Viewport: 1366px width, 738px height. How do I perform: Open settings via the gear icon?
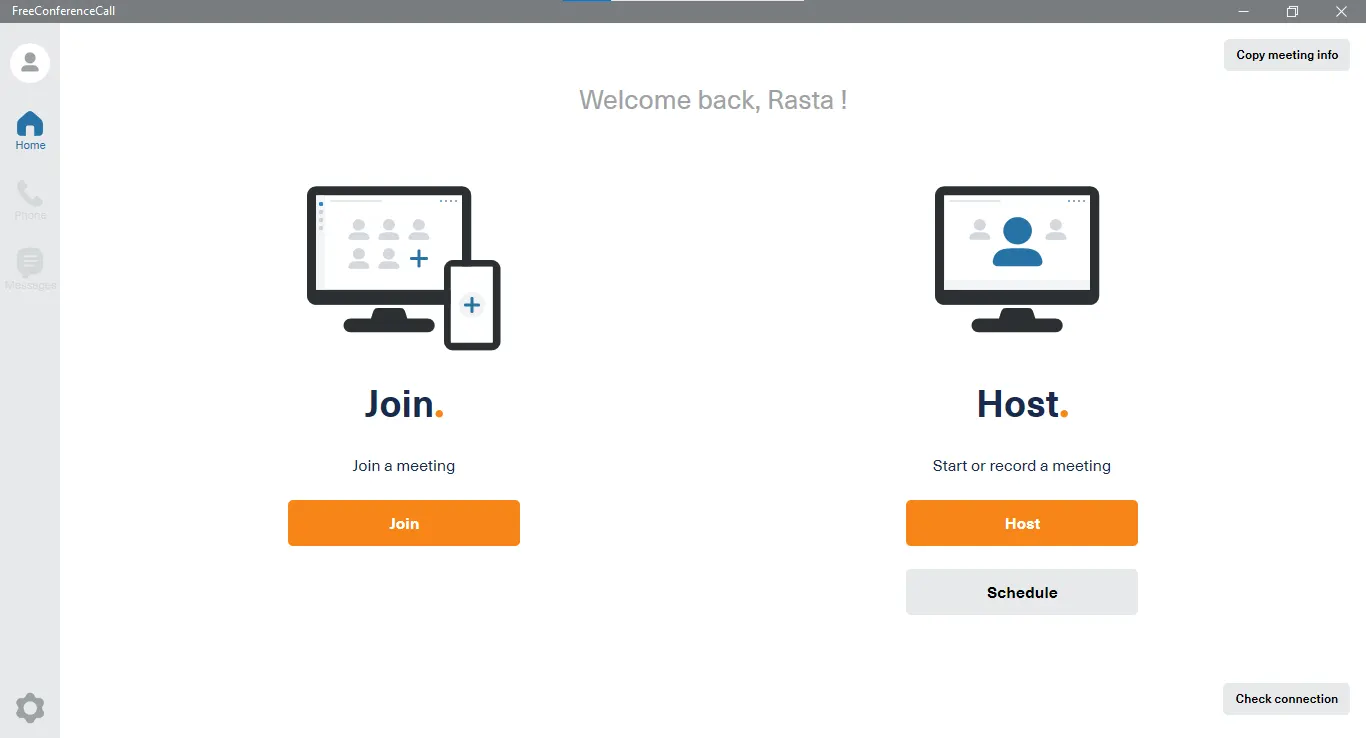[30, 708]
